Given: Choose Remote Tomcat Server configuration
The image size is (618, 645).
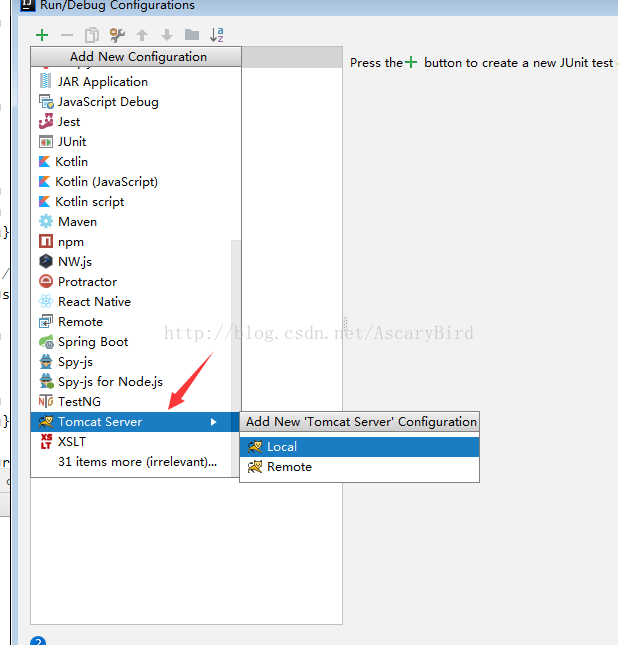Looking at the screenshot, I should pyautogui.click(x=360, y=467).
